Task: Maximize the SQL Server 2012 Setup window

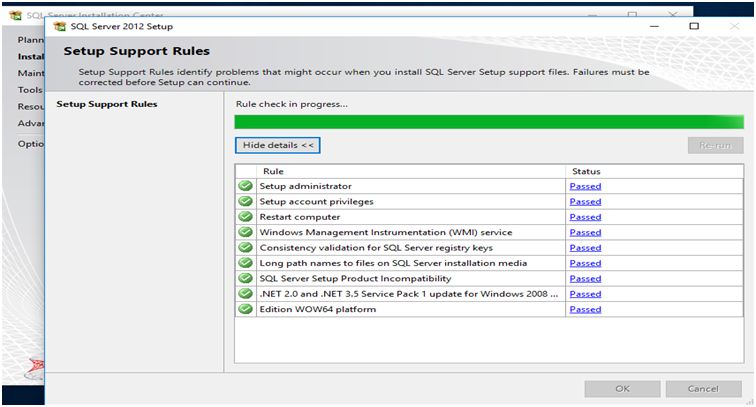Action: point(694,26)
